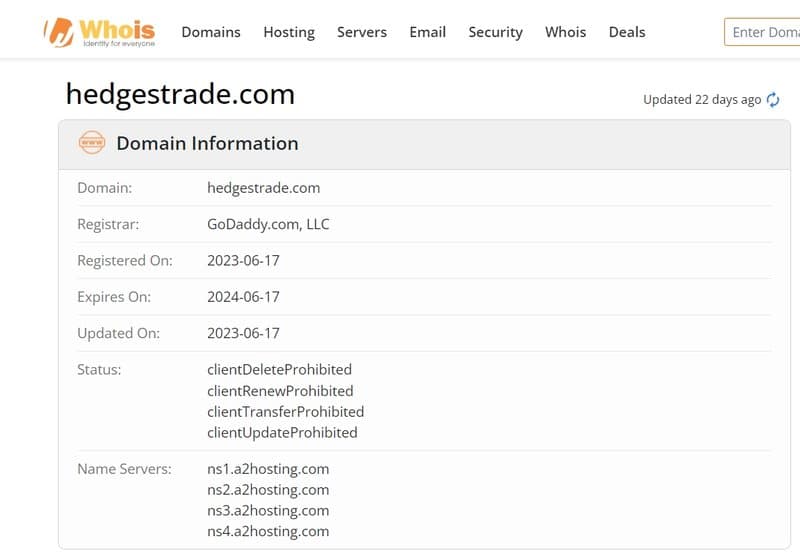Click the Status: label
This screenshot has height=554, width=800.
(x=99, y=369)
